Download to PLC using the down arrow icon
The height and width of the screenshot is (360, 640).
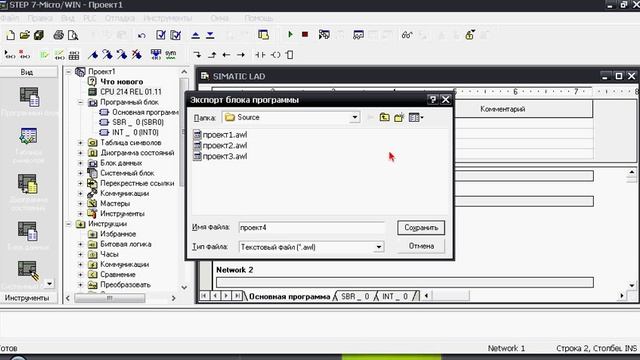click(x=210, y=36)
